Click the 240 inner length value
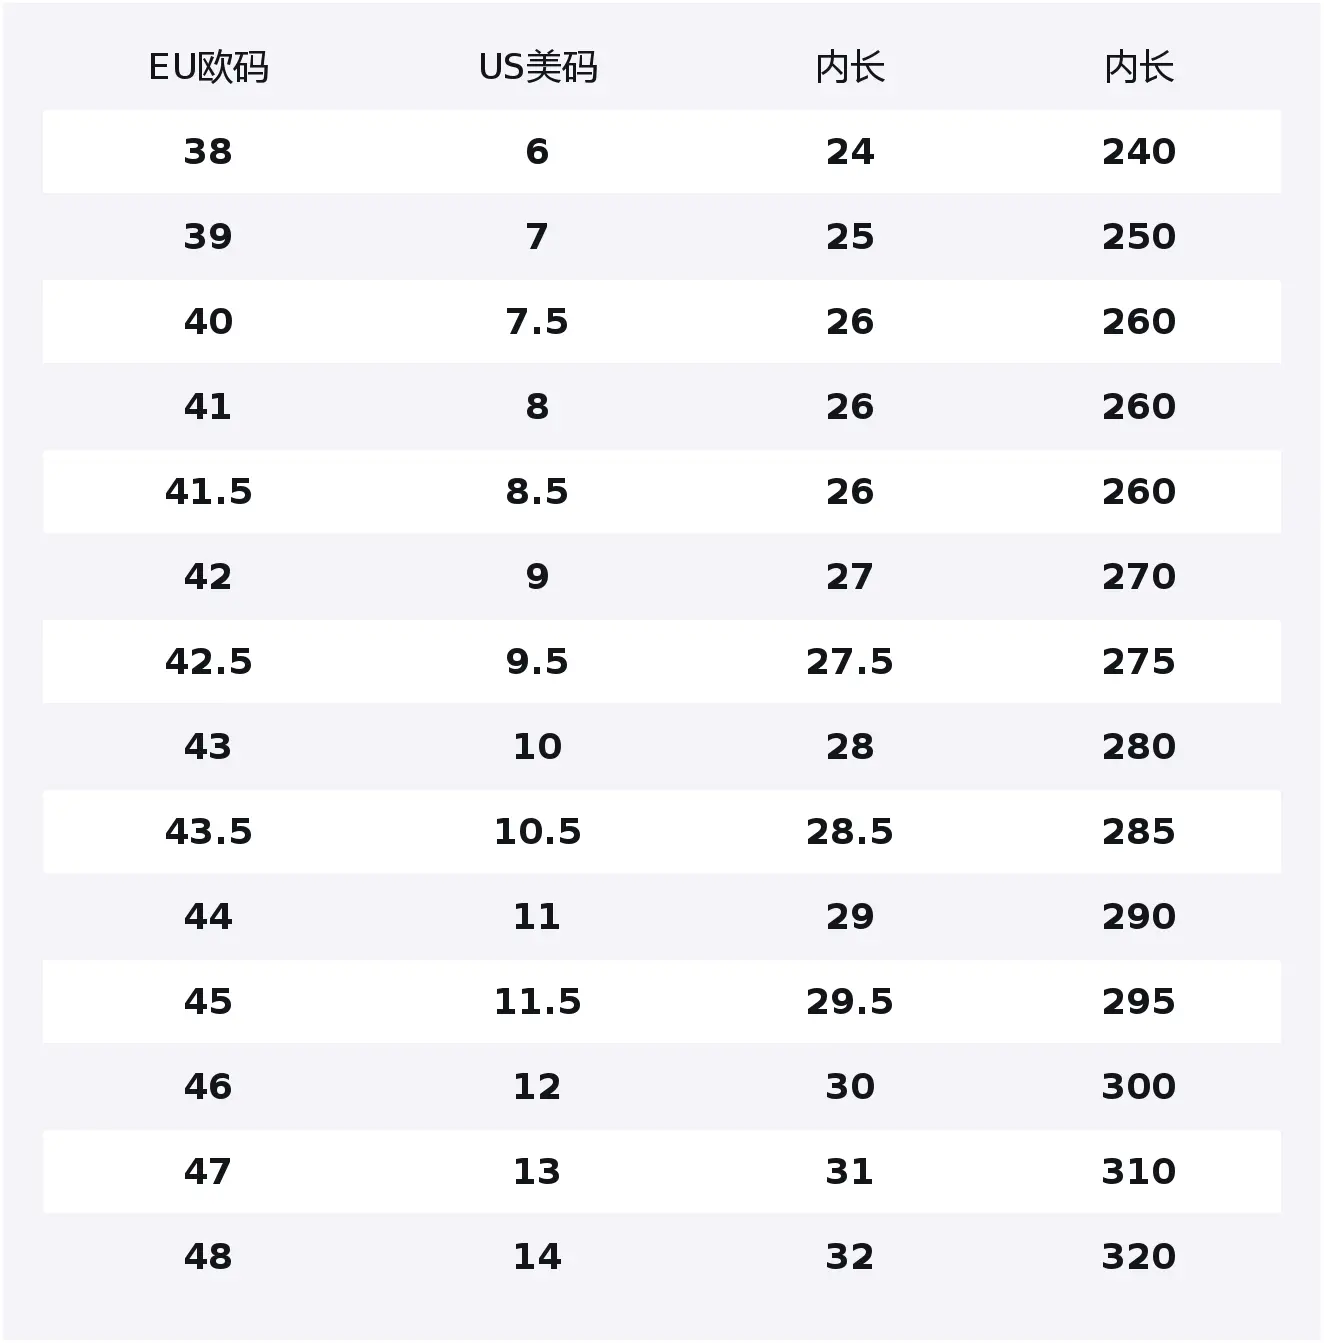The height and width of the screenshot is (1343, 1324). [x=1139, y=152]
